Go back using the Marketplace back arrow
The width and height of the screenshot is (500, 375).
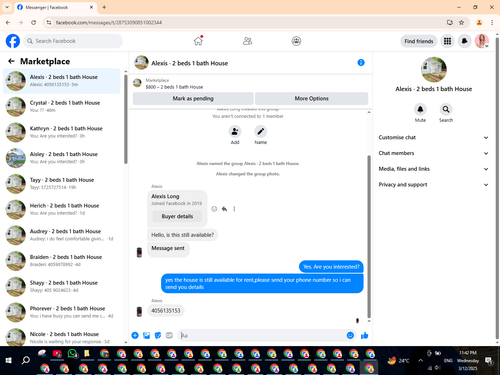pos(11,61)
